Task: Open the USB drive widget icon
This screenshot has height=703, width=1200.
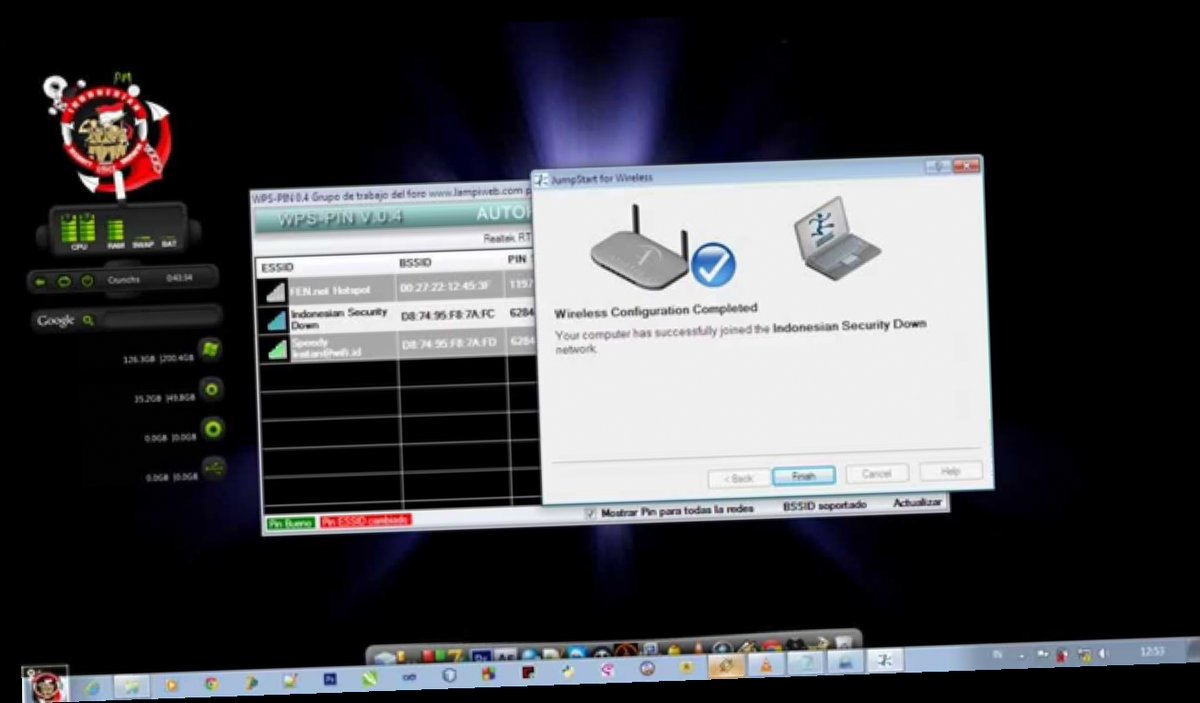Action: 213,467
